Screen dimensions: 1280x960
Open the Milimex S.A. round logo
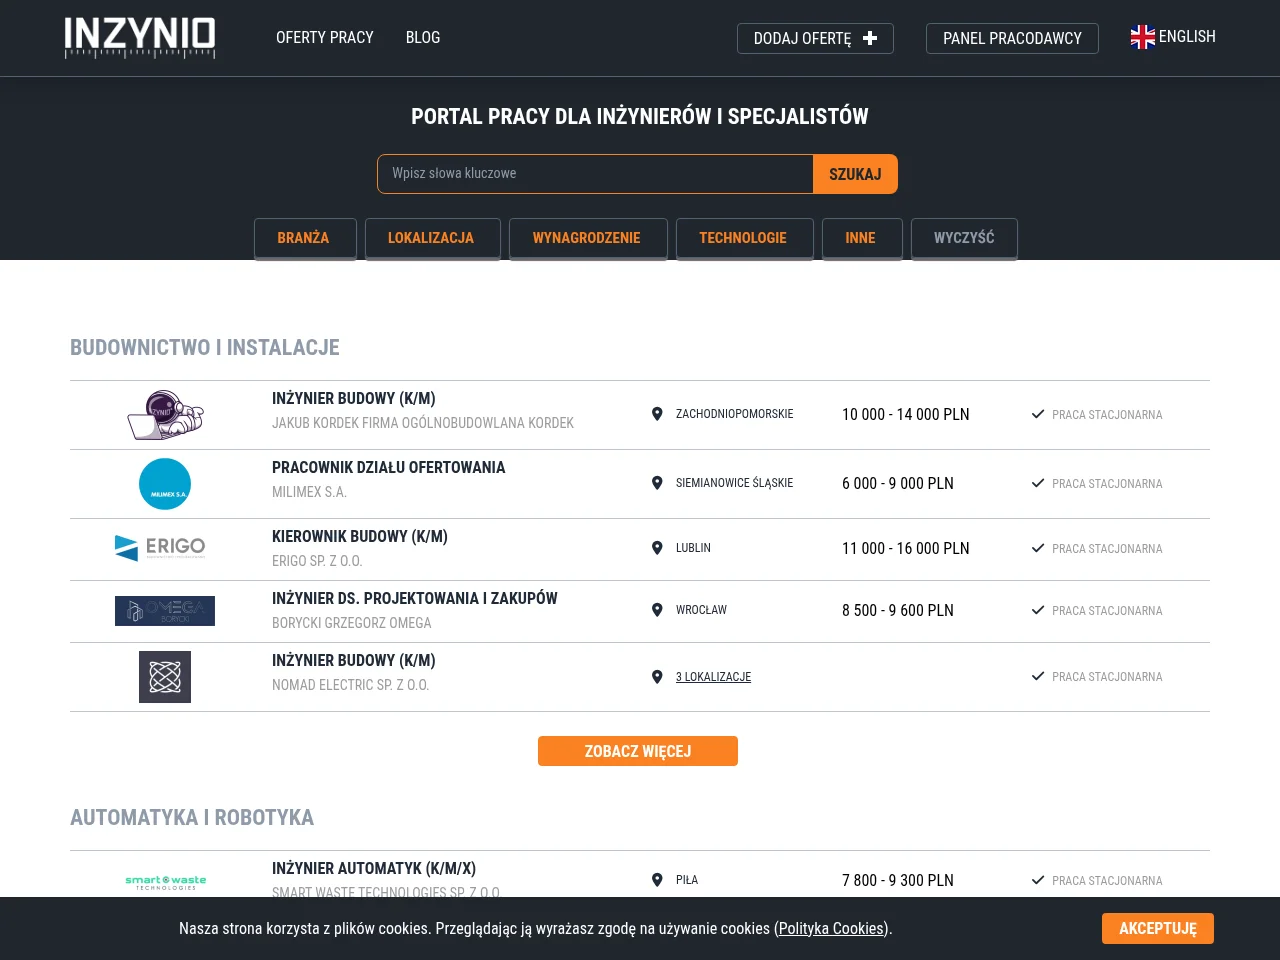click(165, 484)
